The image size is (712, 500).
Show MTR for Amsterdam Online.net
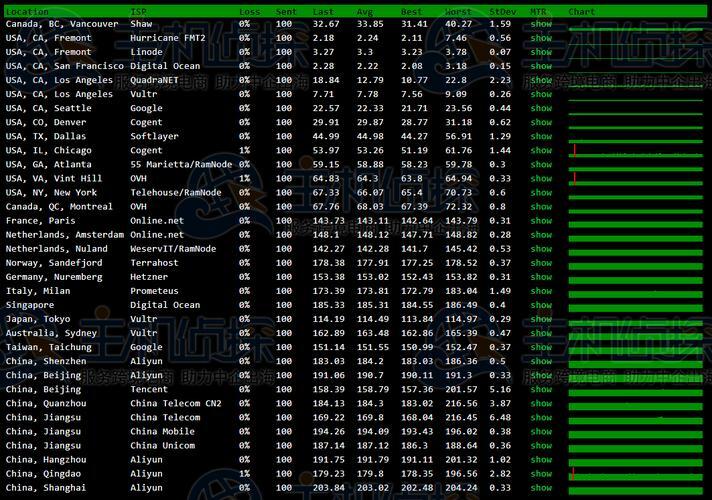(x=541, y=235)
